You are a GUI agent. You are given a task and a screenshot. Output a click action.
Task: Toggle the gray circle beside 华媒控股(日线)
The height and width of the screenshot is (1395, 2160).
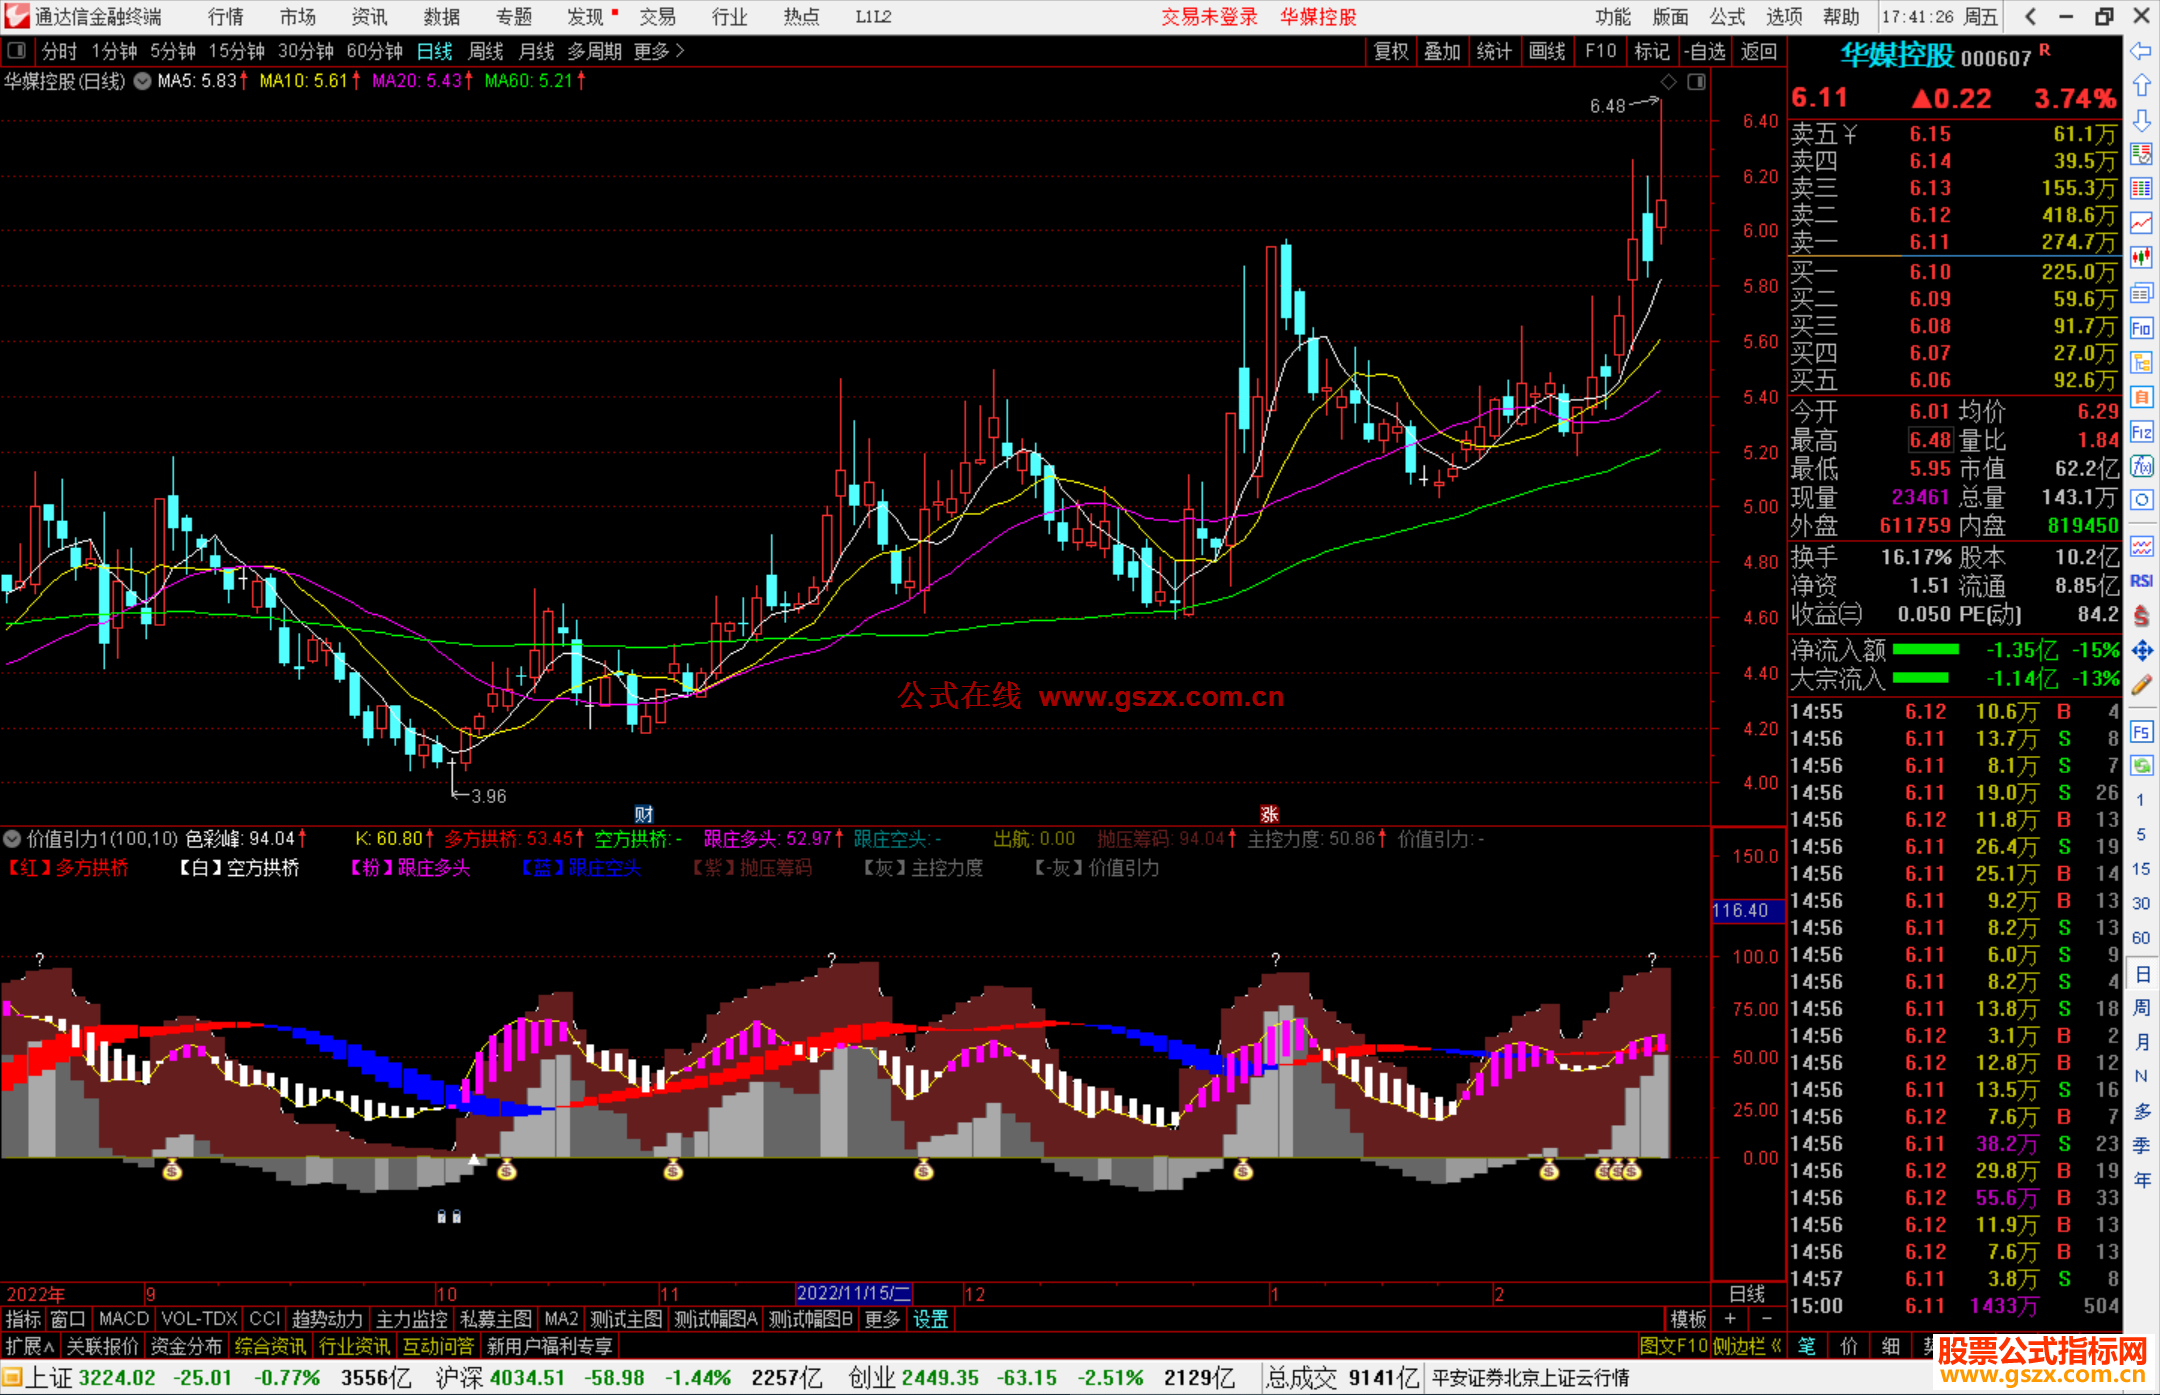142,82
